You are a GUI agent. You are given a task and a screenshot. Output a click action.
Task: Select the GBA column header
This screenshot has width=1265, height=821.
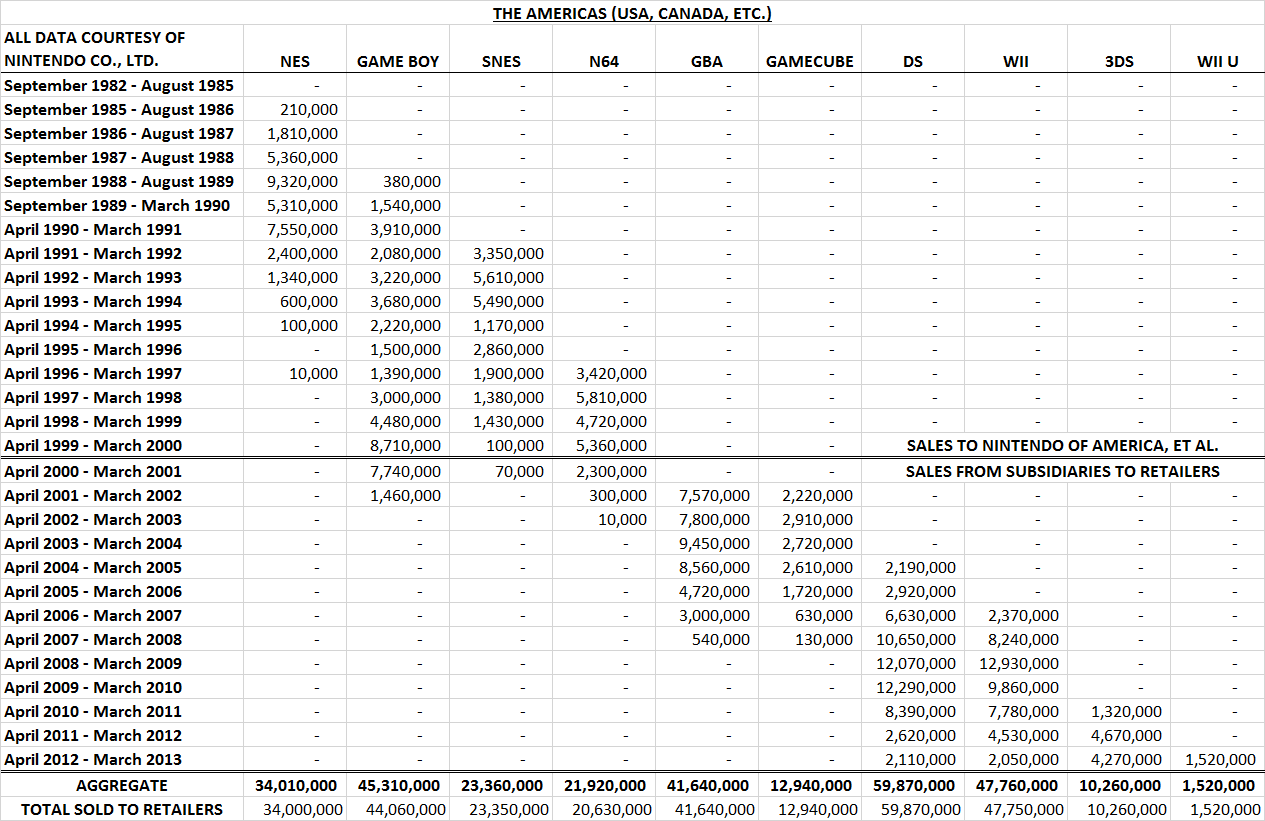pos(707,61)
